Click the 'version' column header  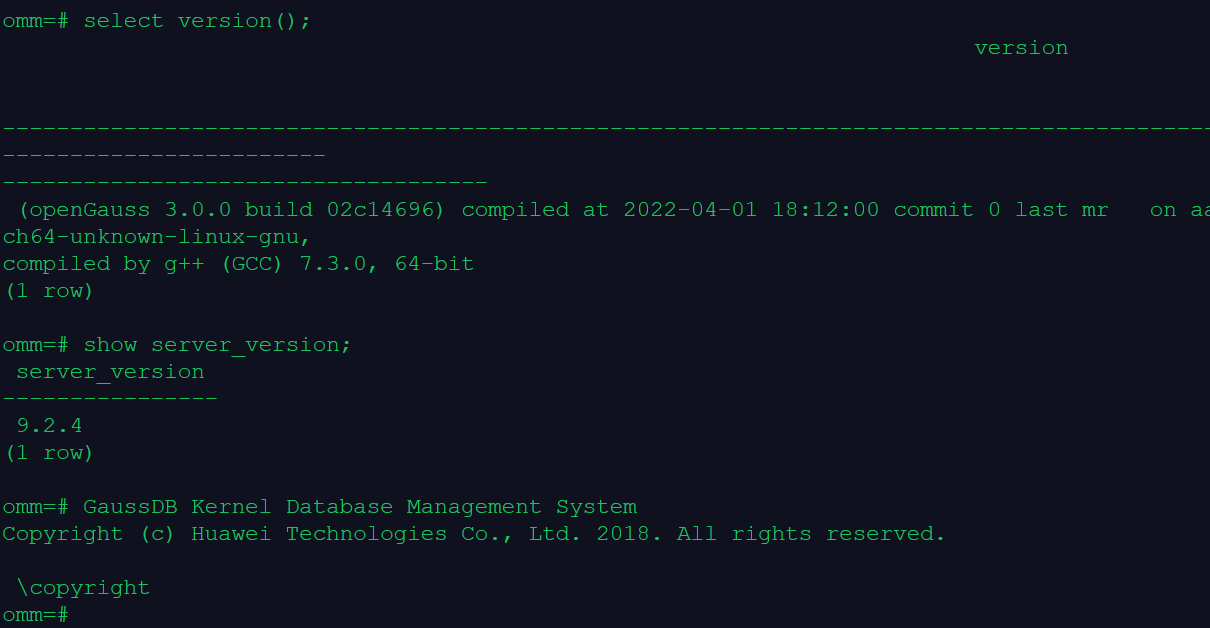click(1021, 48)
